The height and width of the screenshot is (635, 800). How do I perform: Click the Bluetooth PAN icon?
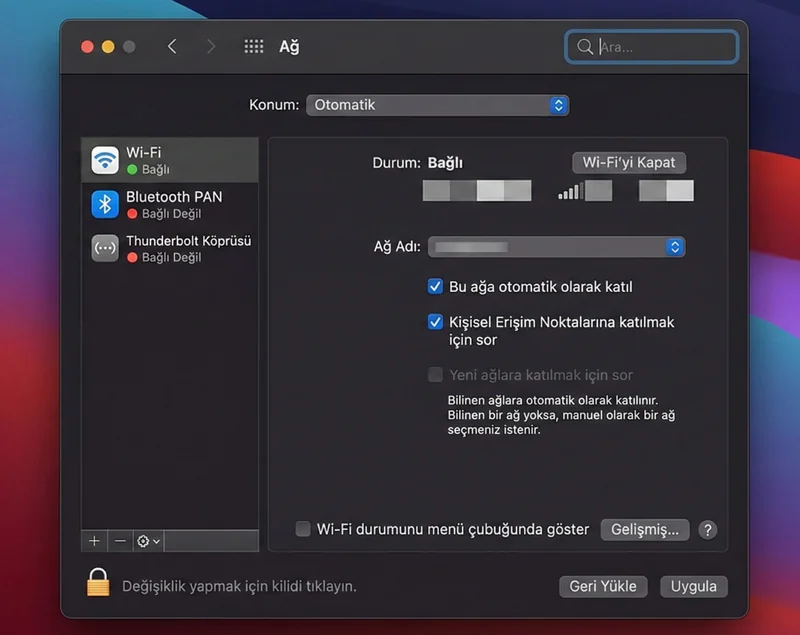[x=105, y=204]
